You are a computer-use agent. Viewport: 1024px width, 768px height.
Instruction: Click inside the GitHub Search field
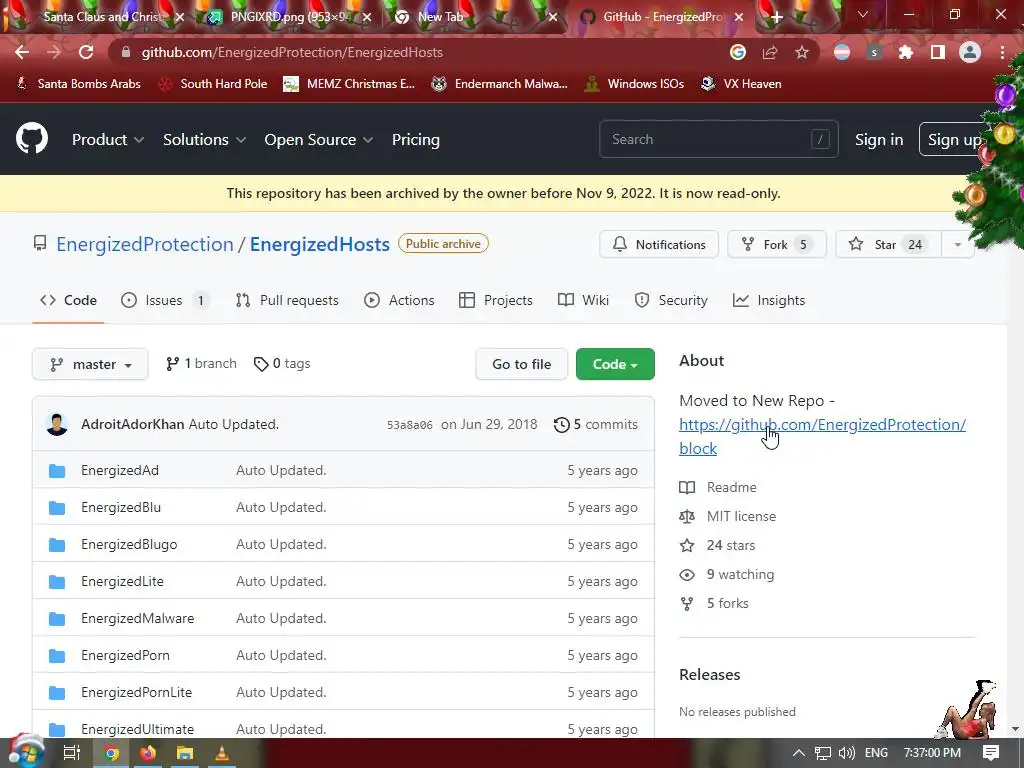coord(718,139)
